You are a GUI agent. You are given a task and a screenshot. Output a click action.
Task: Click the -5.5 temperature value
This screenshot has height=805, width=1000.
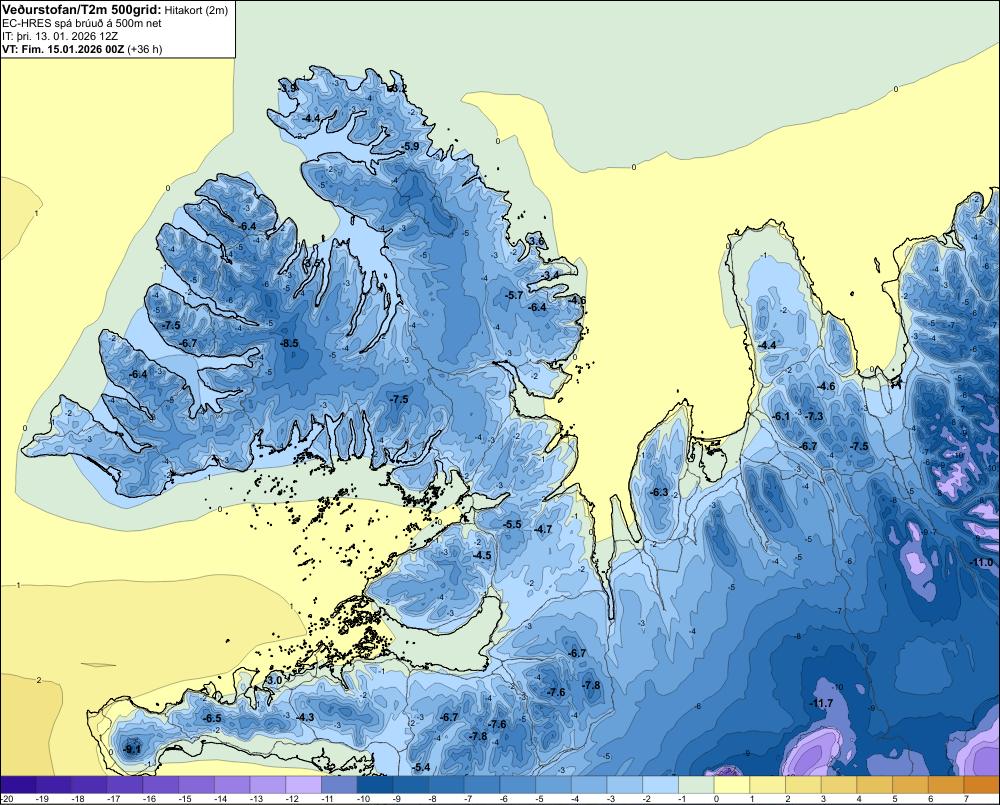click(x=512, y=524)
